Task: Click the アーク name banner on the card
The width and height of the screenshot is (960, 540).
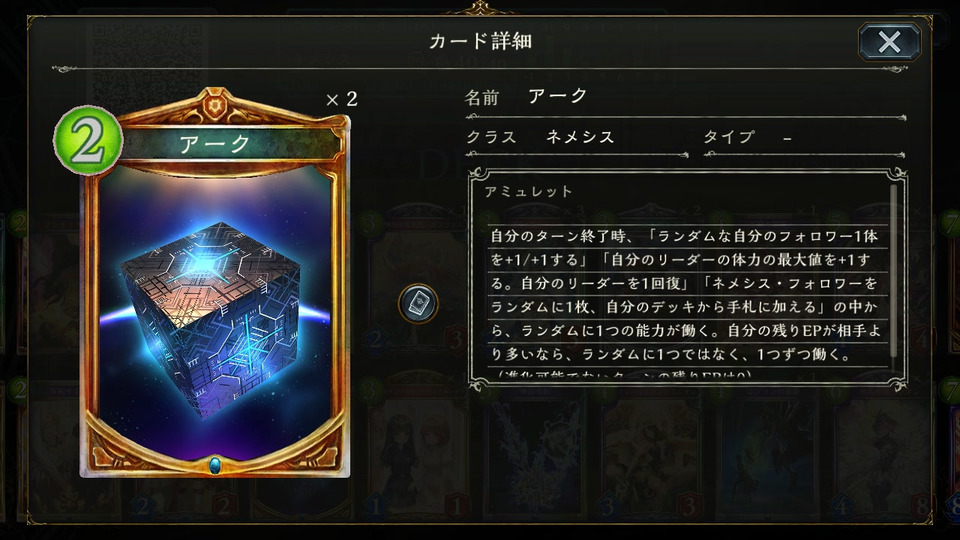Action: [x=215, y=144]
